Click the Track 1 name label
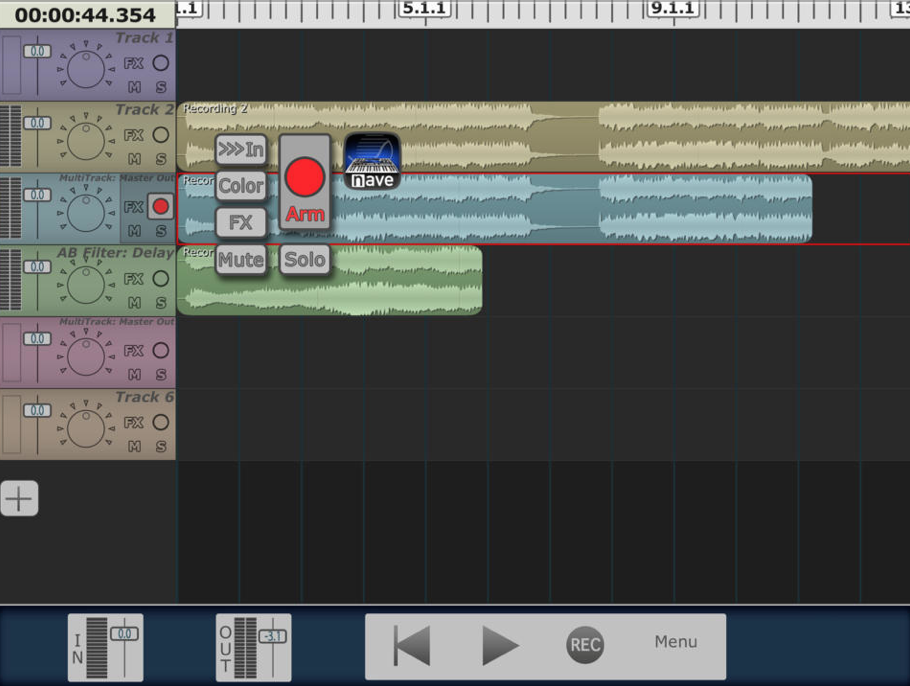 145,38
